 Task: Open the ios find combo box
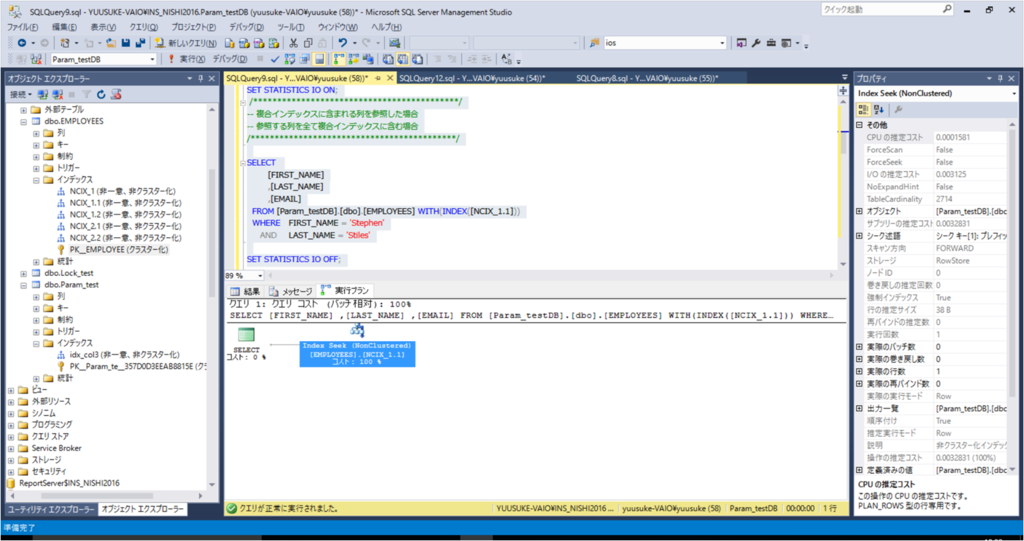tap(722, 43)
